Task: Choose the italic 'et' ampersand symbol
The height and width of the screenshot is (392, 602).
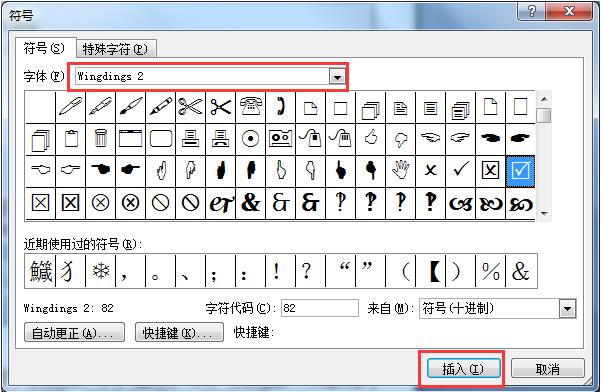Action: click(x=221, y=203)
